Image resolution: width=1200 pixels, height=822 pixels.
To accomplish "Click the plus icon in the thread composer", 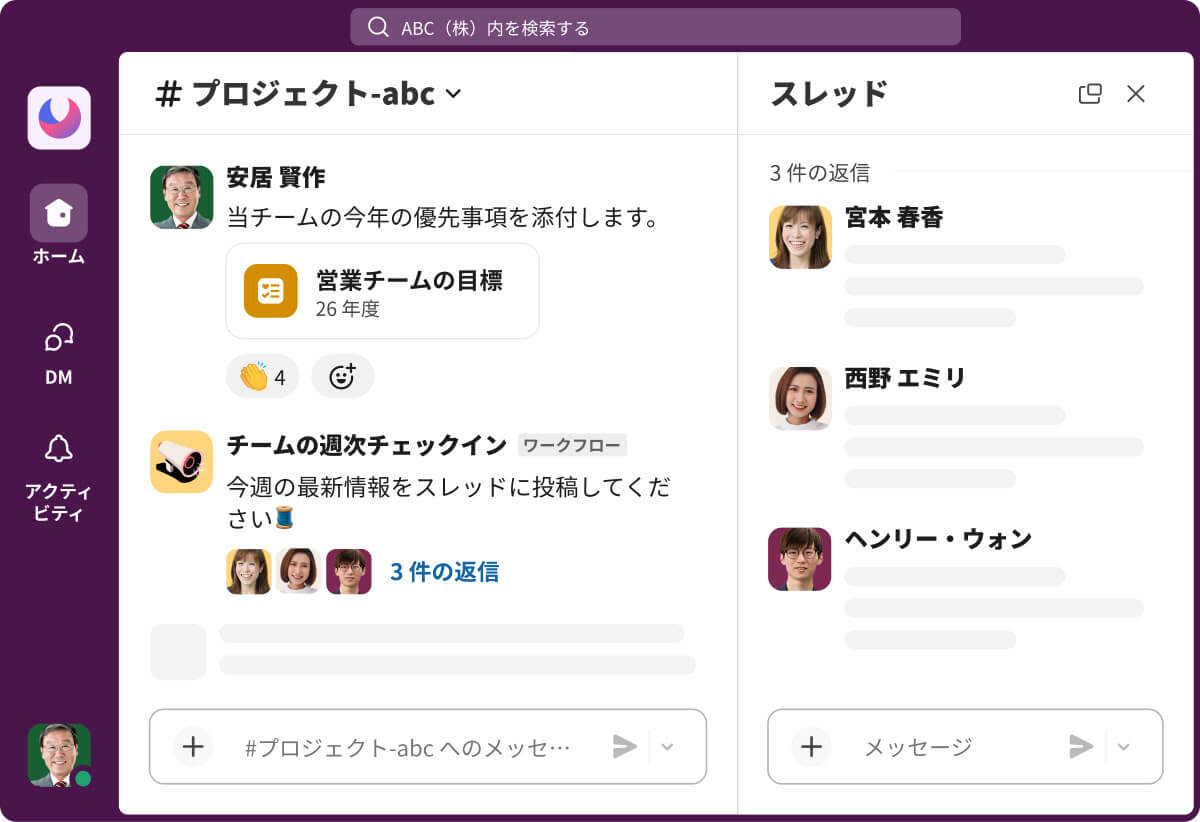I will [811, 747].
